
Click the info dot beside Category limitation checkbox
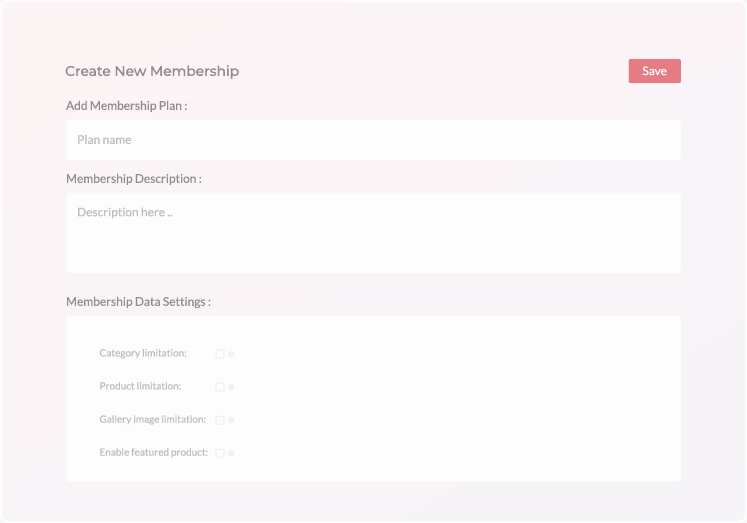coord(231,354)
